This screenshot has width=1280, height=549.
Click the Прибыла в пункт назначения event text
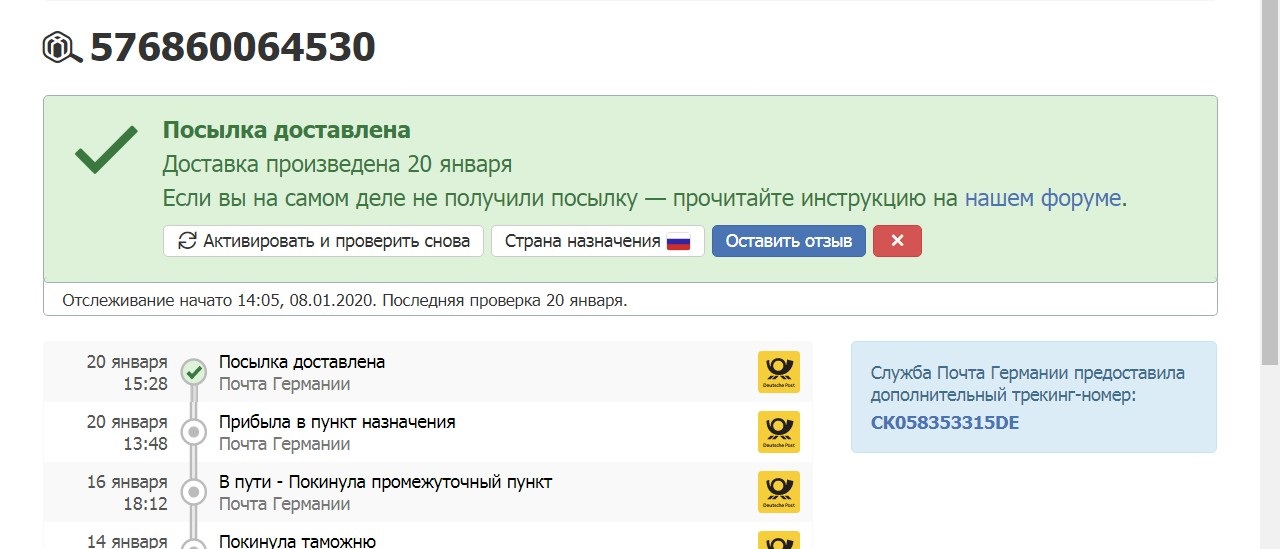[337, 422]
